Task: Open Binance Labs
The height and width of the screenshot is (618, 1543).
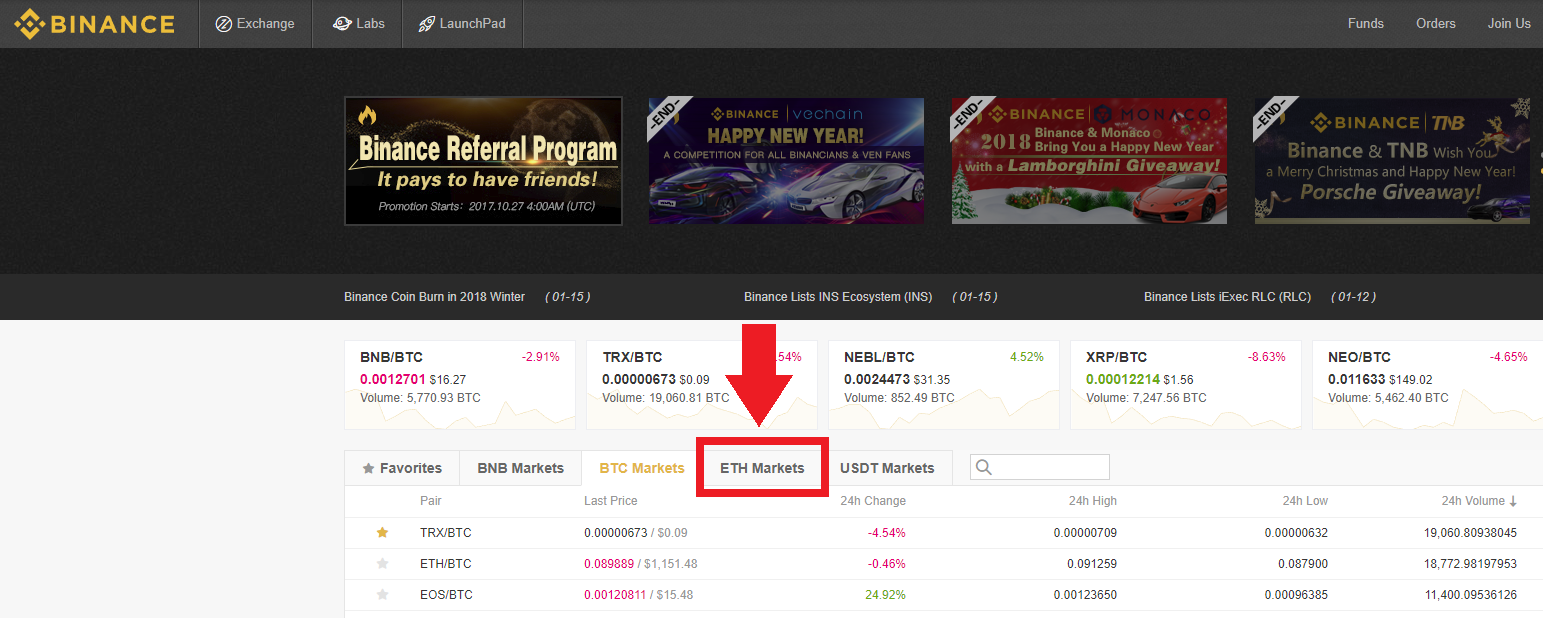Action: [357, 24]
